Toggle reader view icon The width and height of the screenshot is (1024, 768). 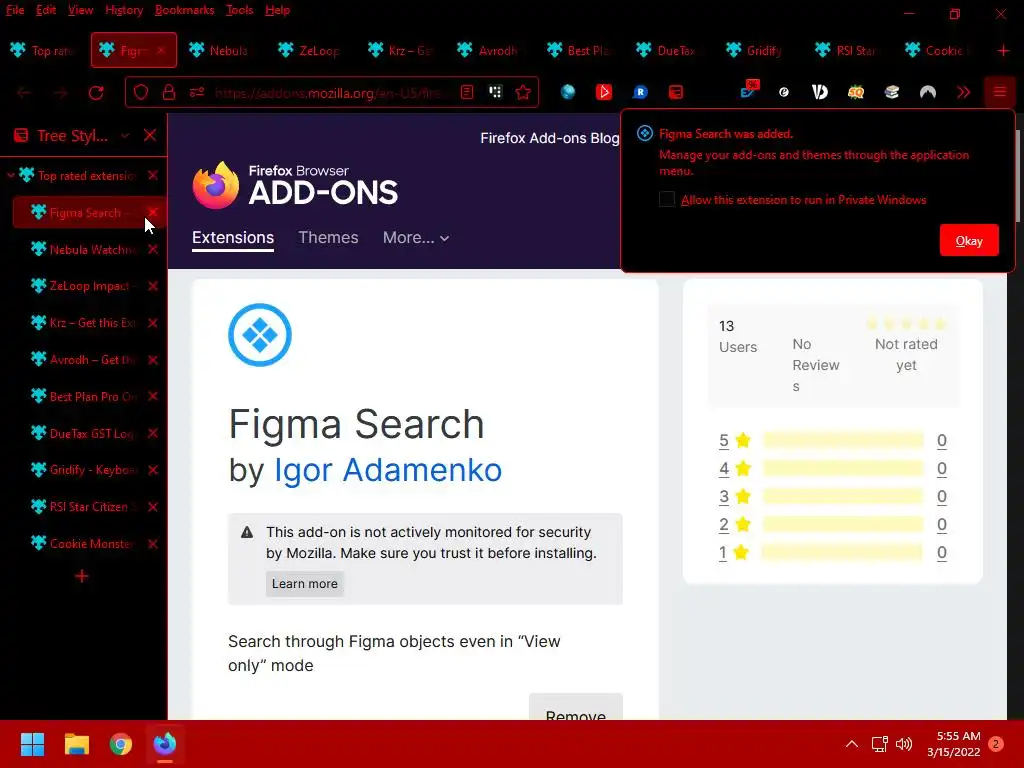point(466,92)
